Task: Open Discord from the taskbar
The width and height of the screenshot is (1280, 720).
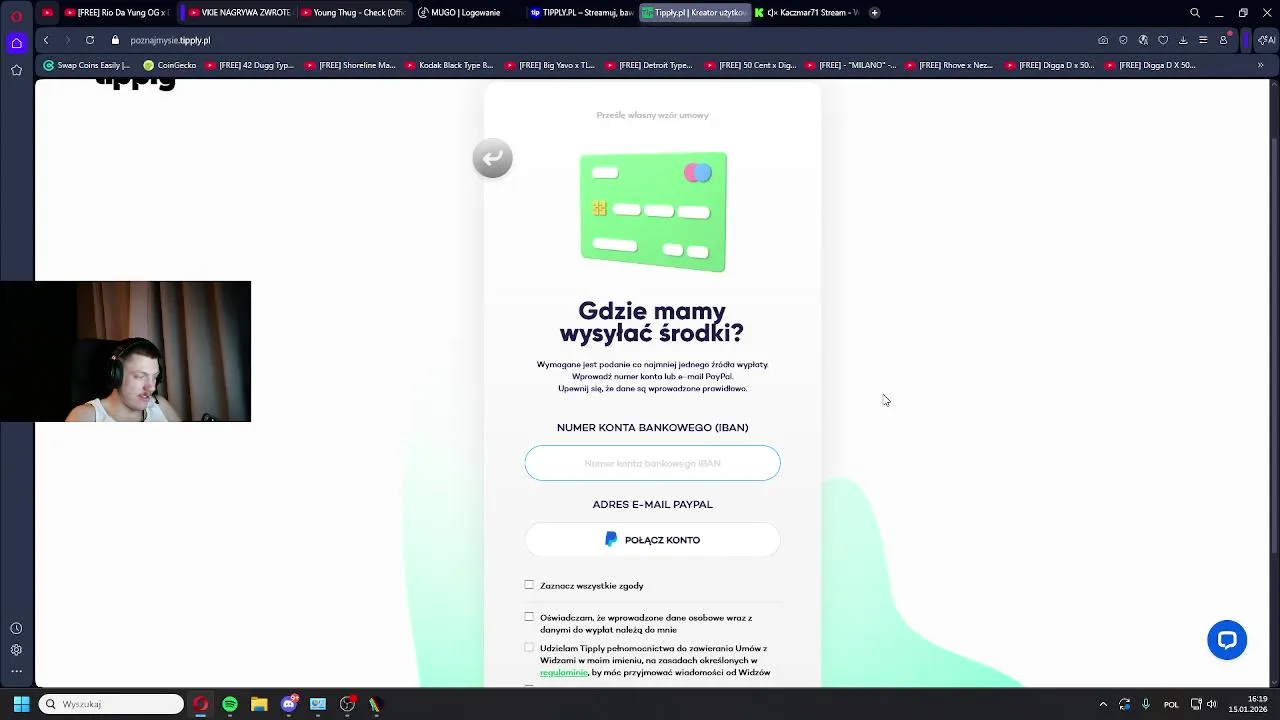Action: point(289,704)
